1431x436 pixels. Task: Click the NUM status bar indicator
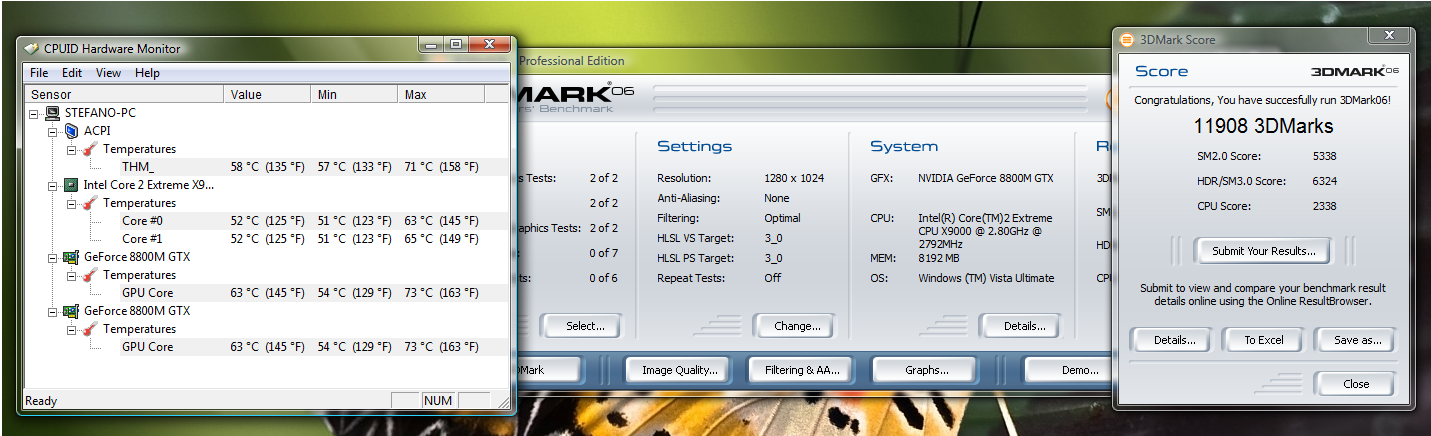438,401
